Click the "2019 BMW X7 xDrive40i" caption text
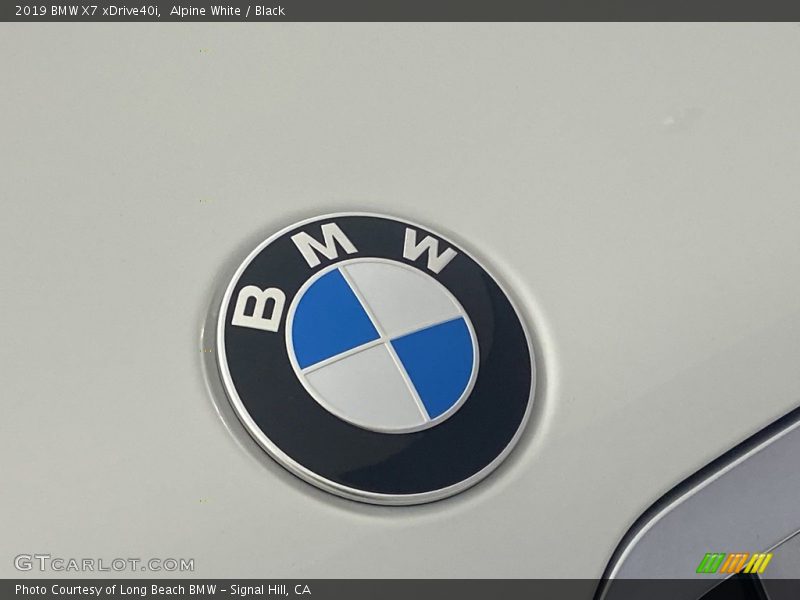The height and width of the screenshot is (600, 800). pyautogui.click(x=88, y=11)
